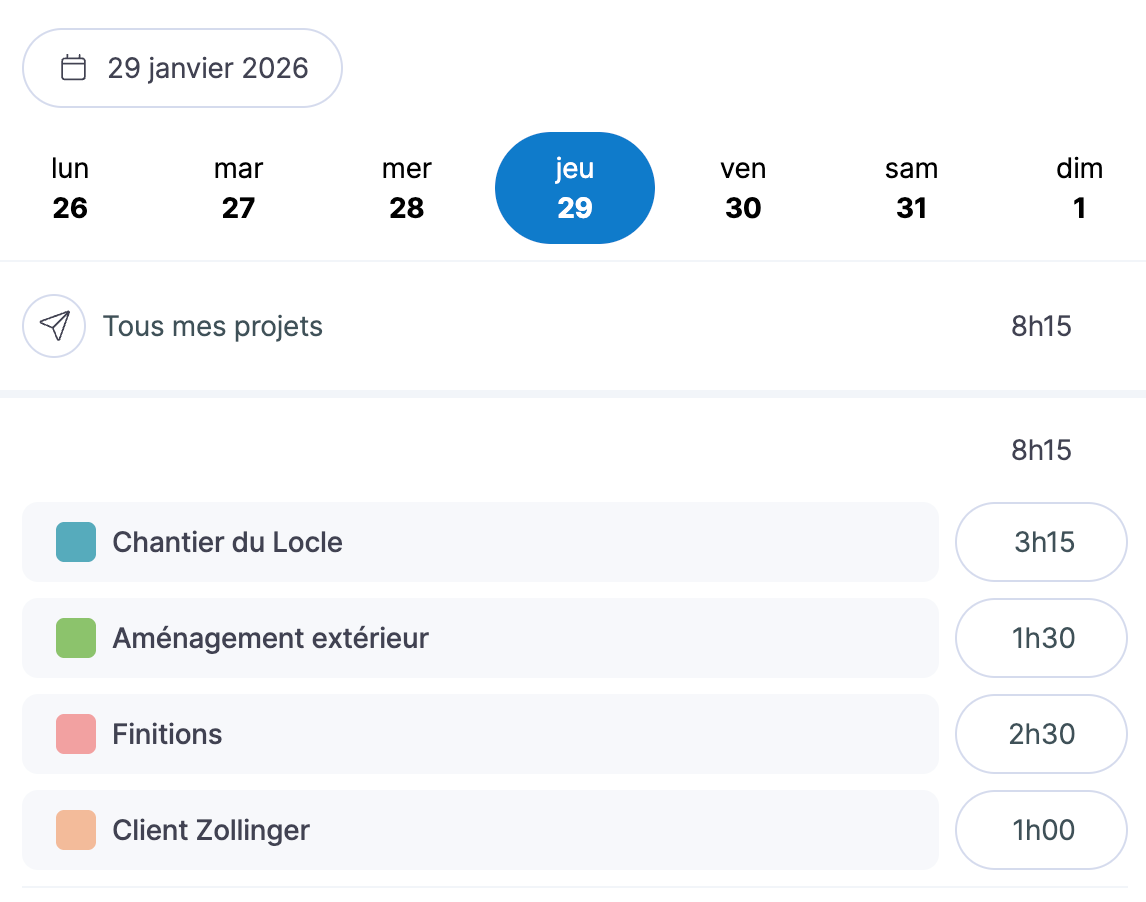This screenshot has width=1146, height=902.
Task: Click the 2h30 time field for Finitions
Action: (x=1042, y=734)
